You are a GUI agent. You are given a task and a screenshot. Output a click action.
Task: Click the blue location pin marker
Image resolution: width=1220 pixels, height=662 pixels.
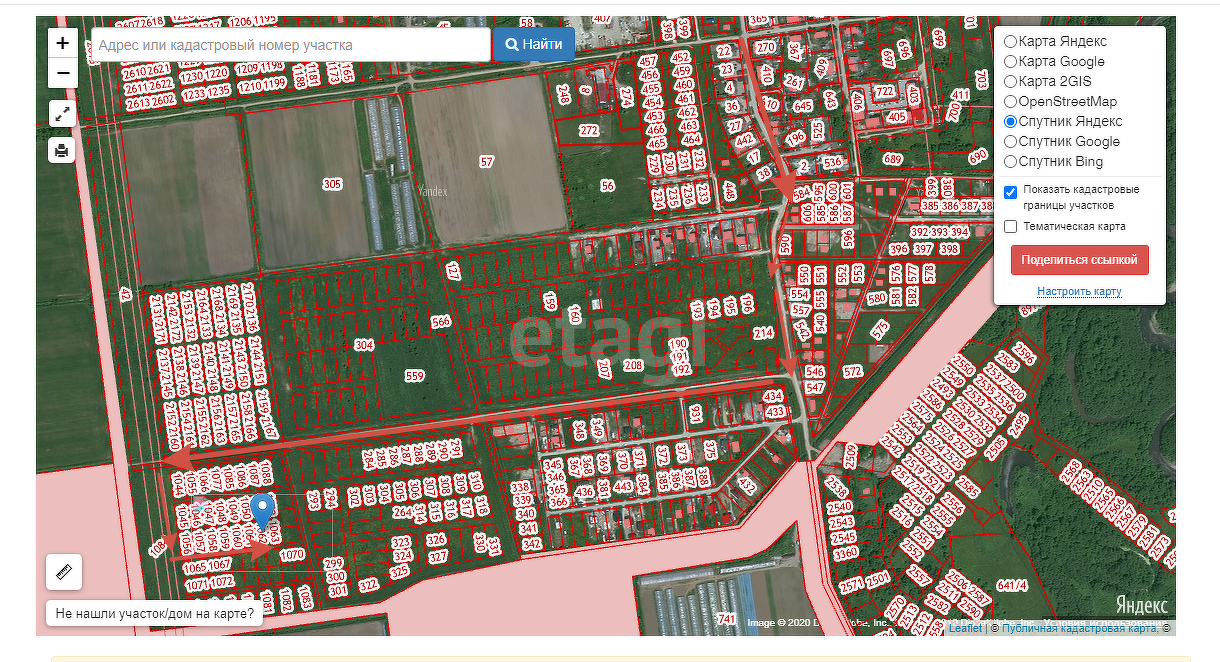click(262, 510)
